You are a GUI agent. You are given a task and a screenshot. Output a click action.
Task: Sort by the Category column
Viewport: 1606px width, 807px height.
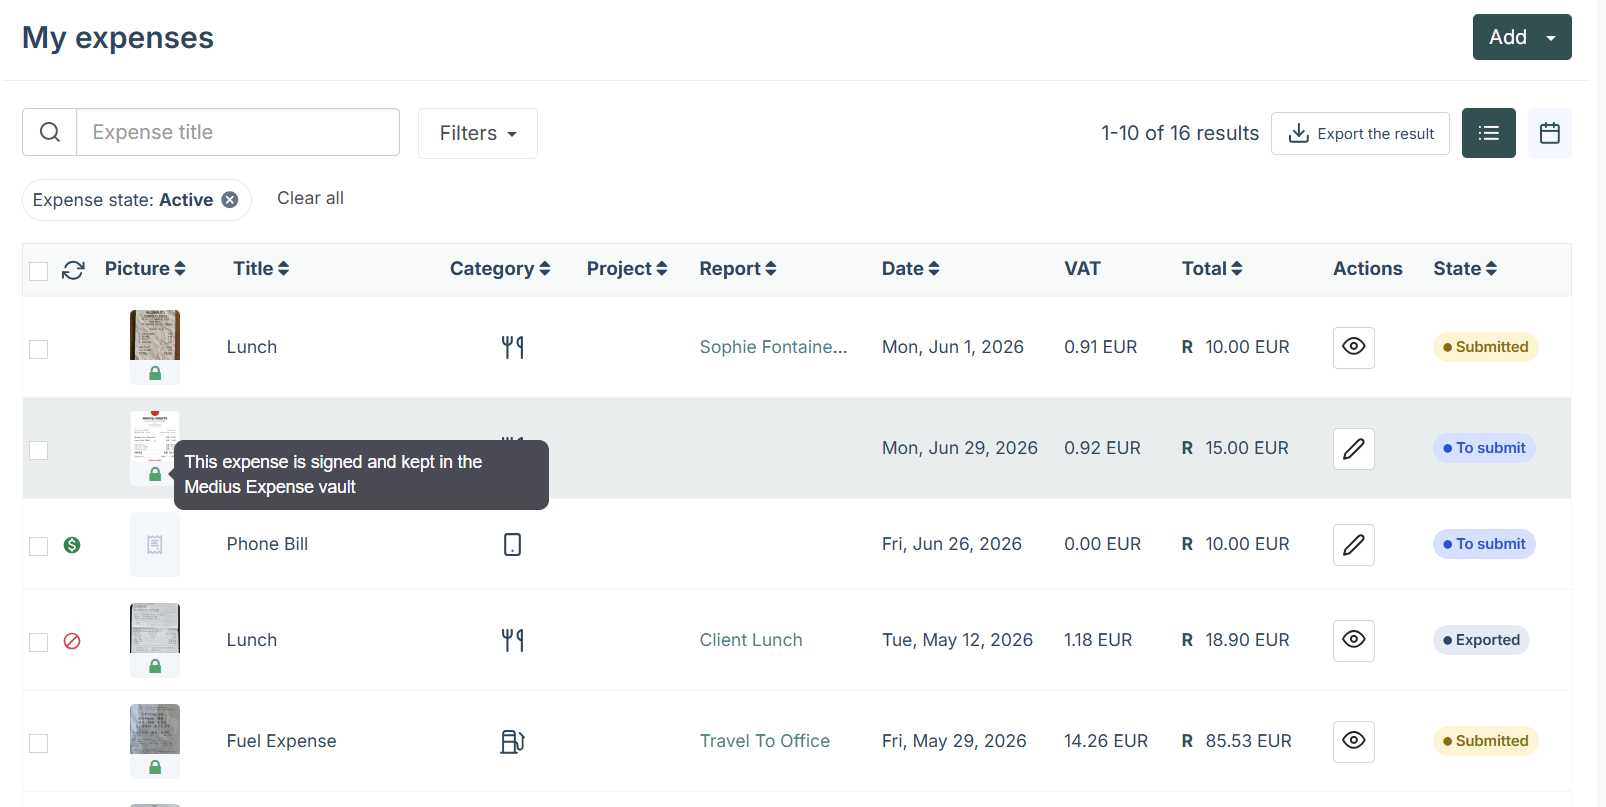coord(500,268)
